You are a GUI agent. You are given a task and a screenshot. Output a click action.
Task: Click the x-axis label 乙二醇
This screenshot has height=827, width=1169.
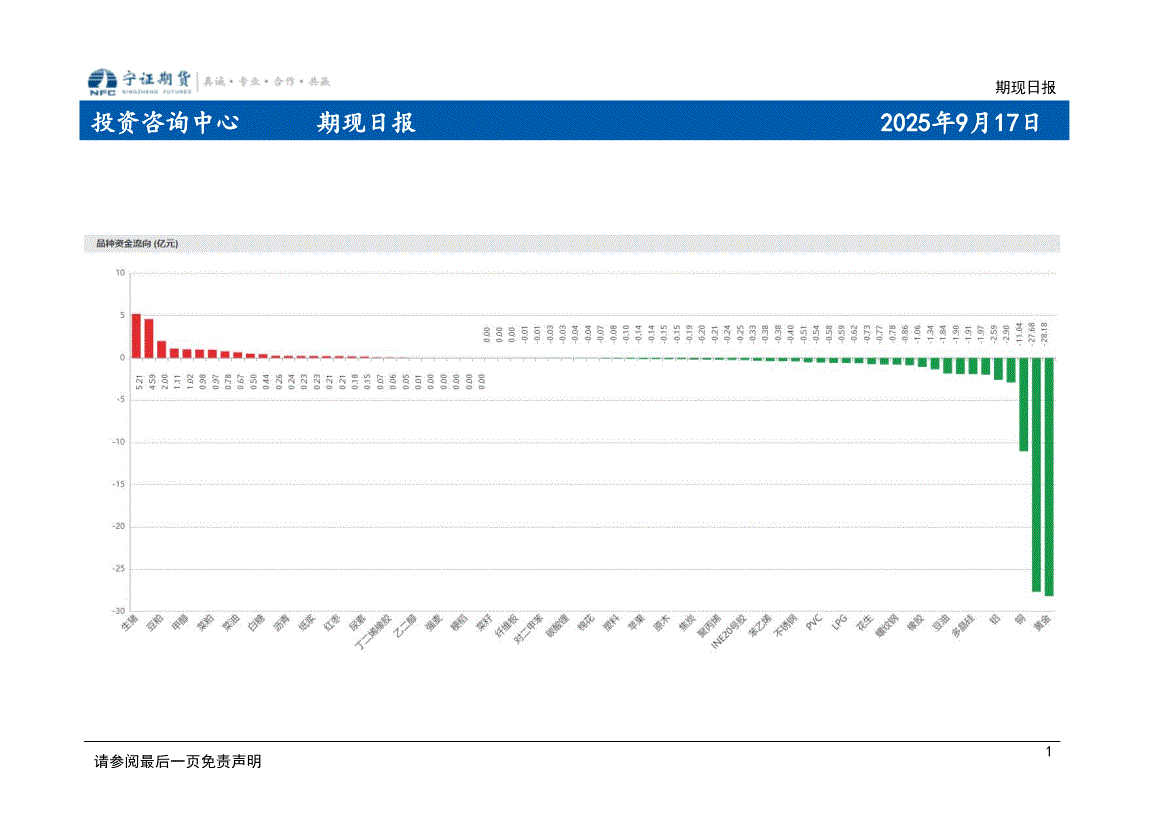click(x=405, y=626)
